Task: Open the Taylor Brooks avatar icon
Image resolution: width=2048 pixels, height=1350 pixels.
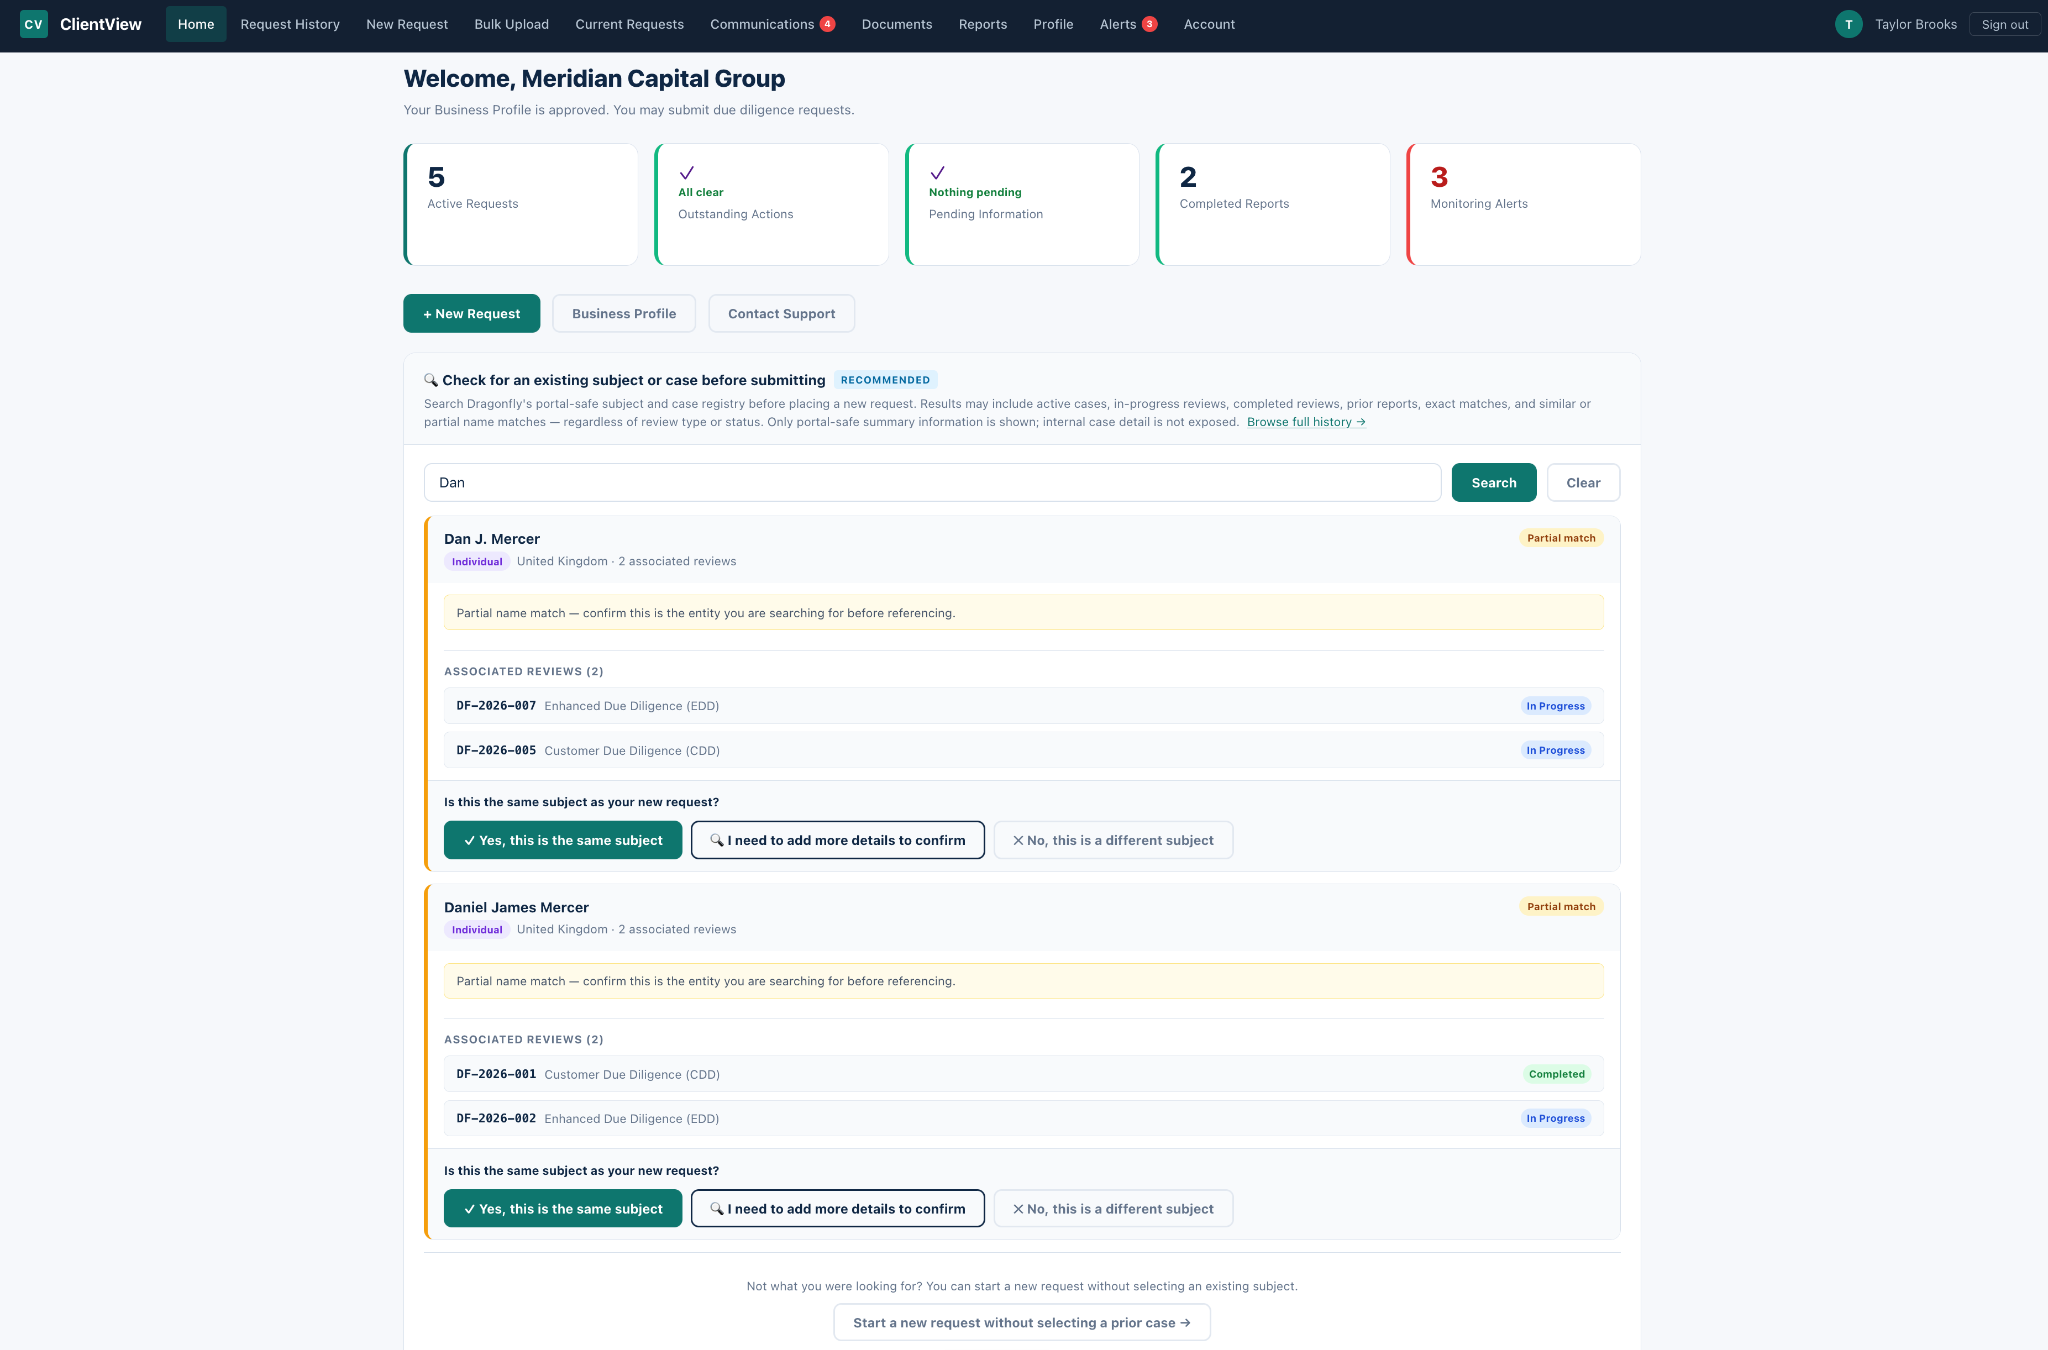Action: [x=1848, y=24]
